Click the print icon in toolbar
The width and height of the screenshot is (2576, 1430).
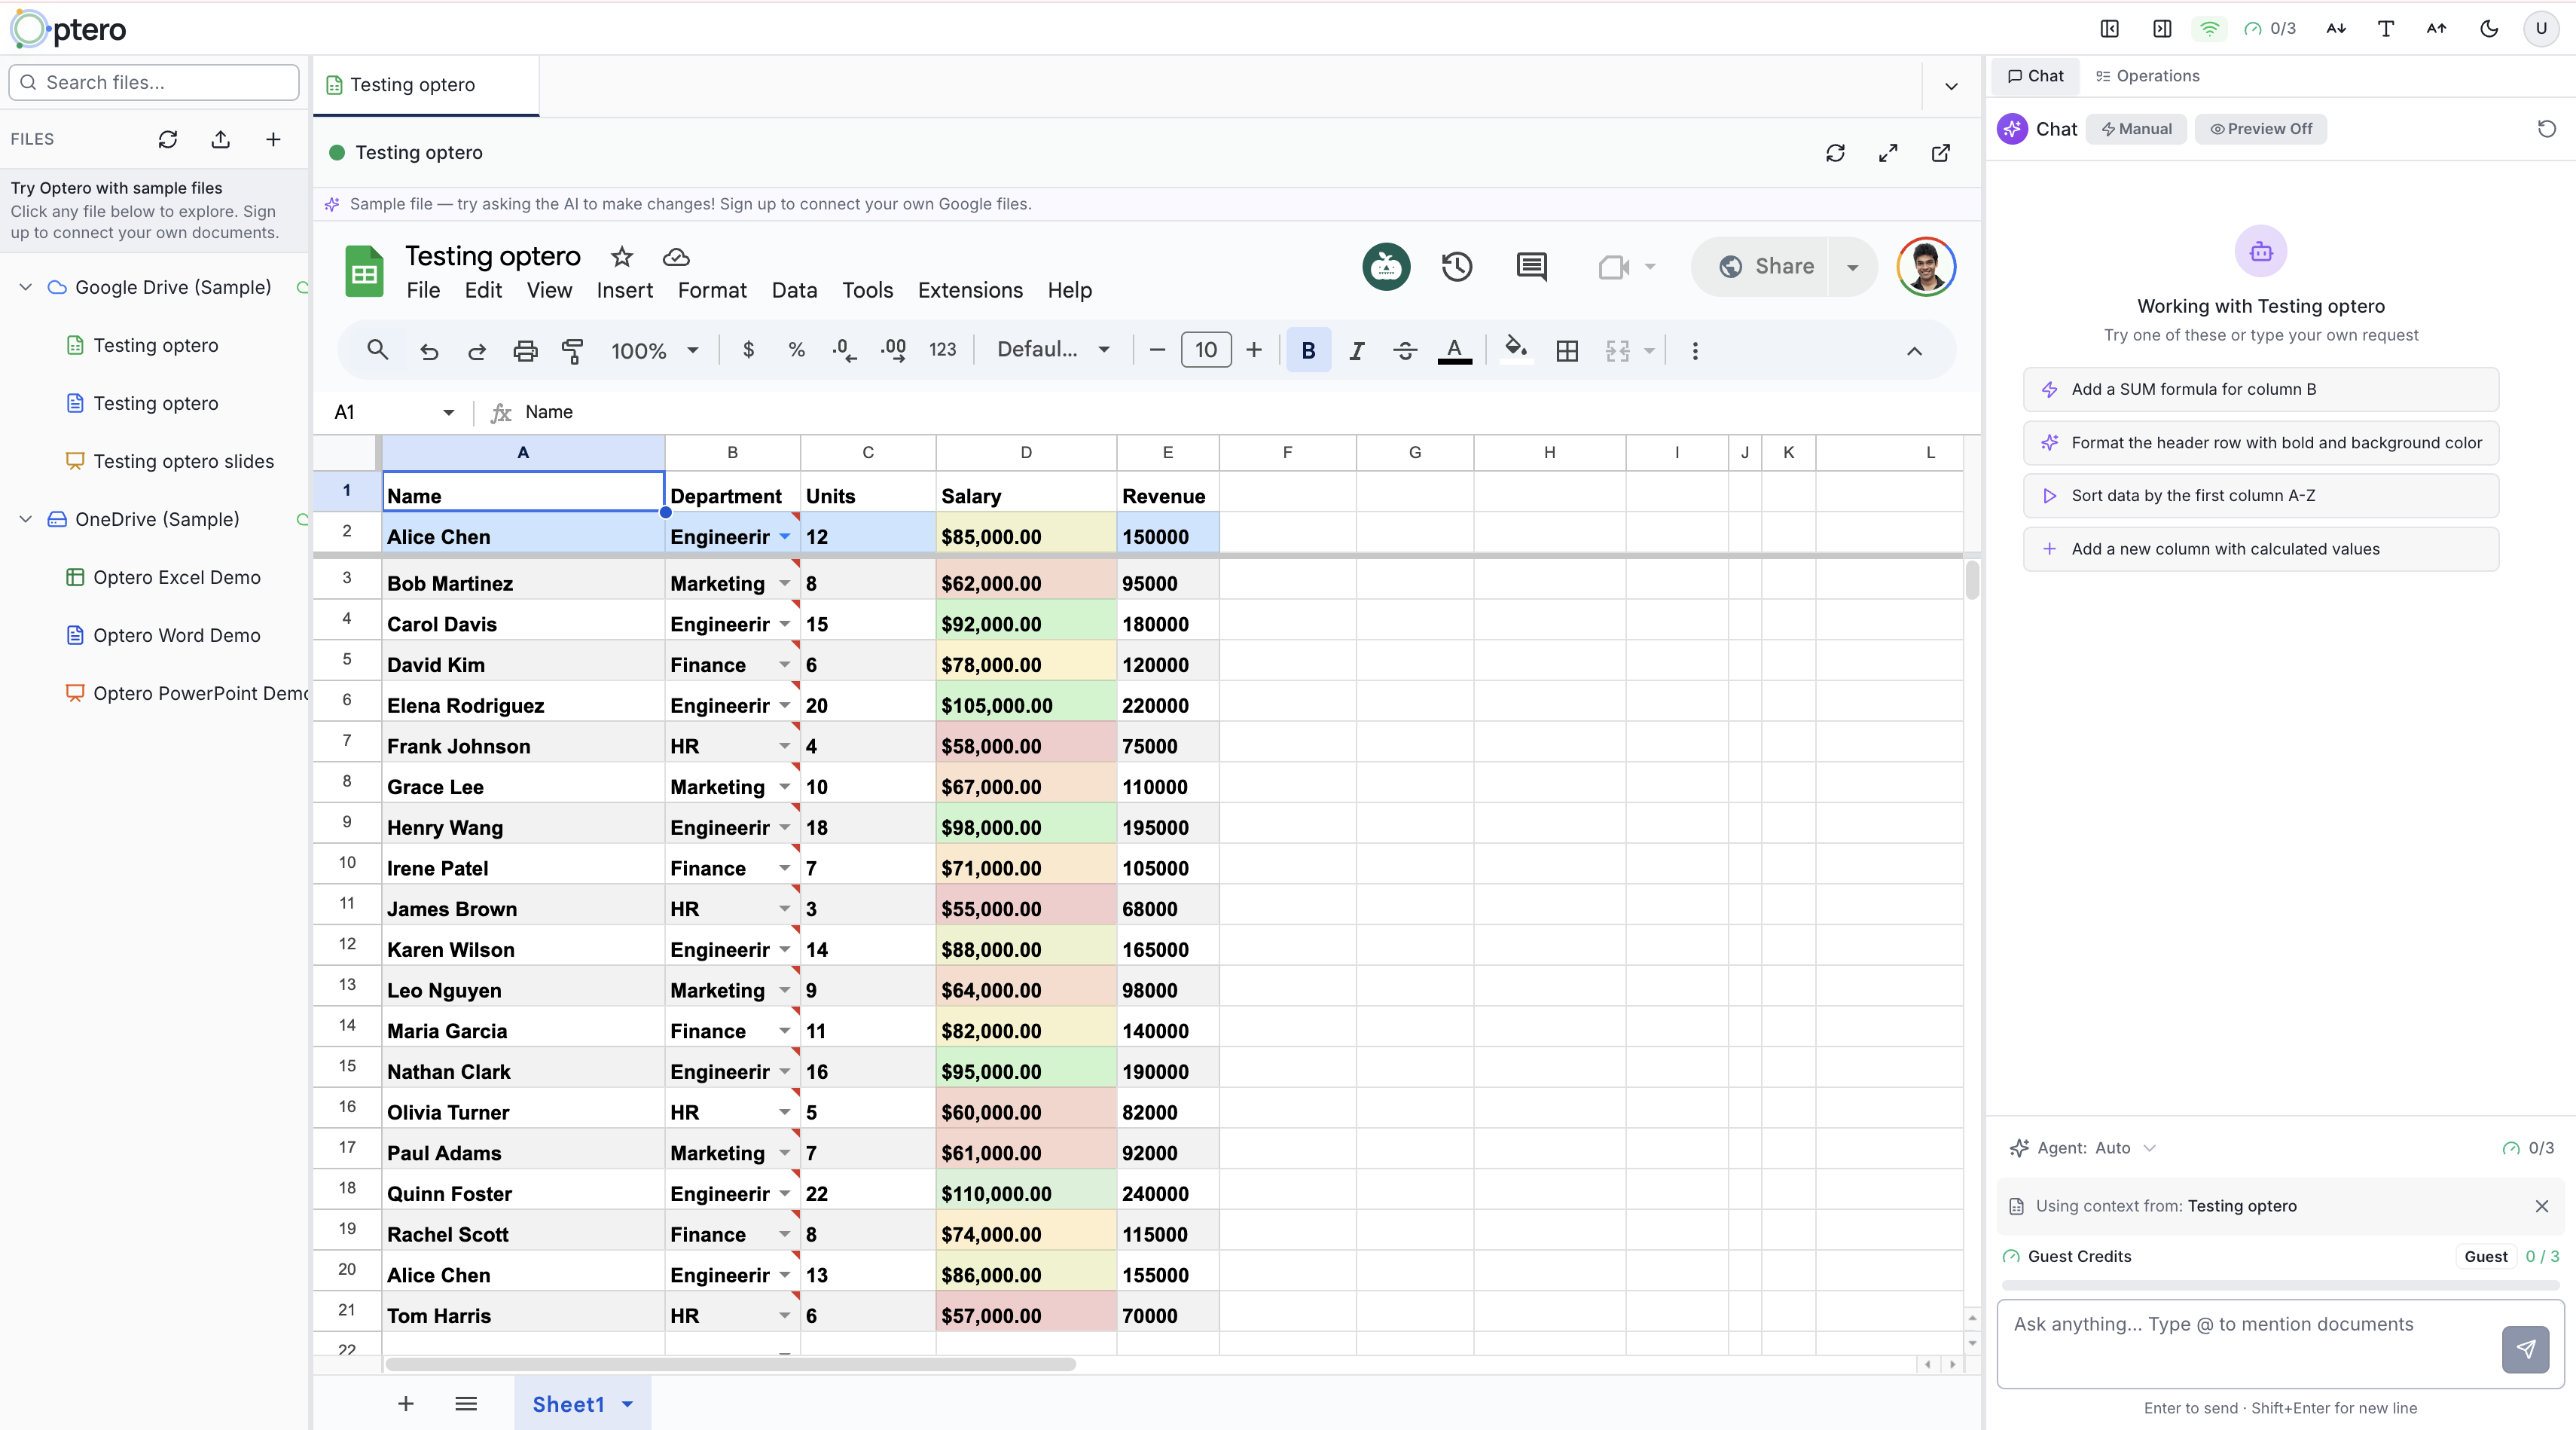click(x=525, y=351)
